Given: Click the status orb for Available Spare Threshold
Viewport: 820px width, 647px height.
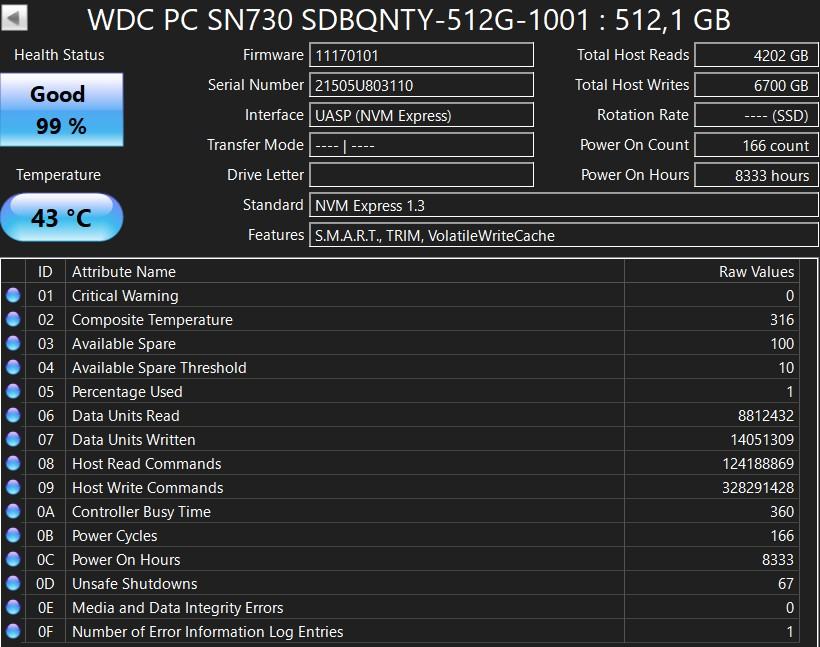Looking at the screenshot, I should [x=13, y=368].
